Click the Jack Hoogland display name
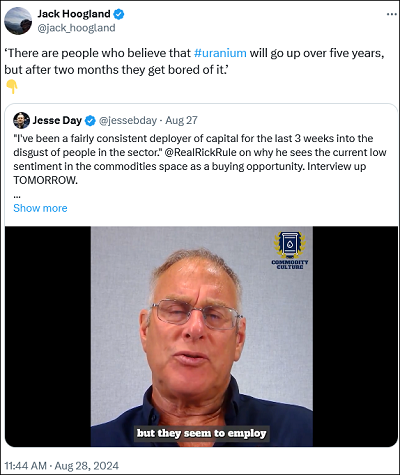 pos(74,14)
